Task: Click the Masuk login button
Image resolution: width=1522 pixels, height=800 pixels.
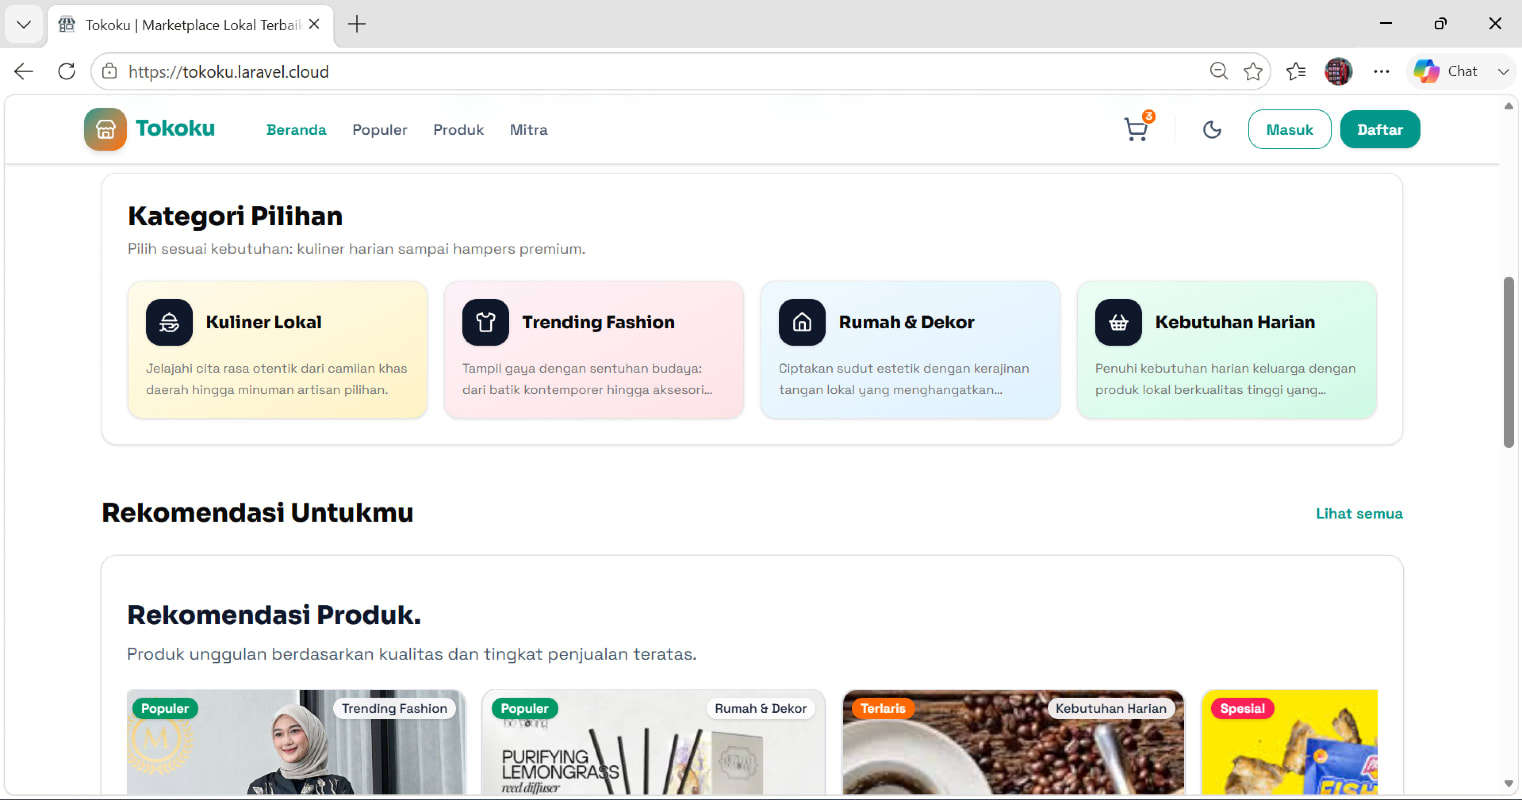Action: (x=1289, y=129)
